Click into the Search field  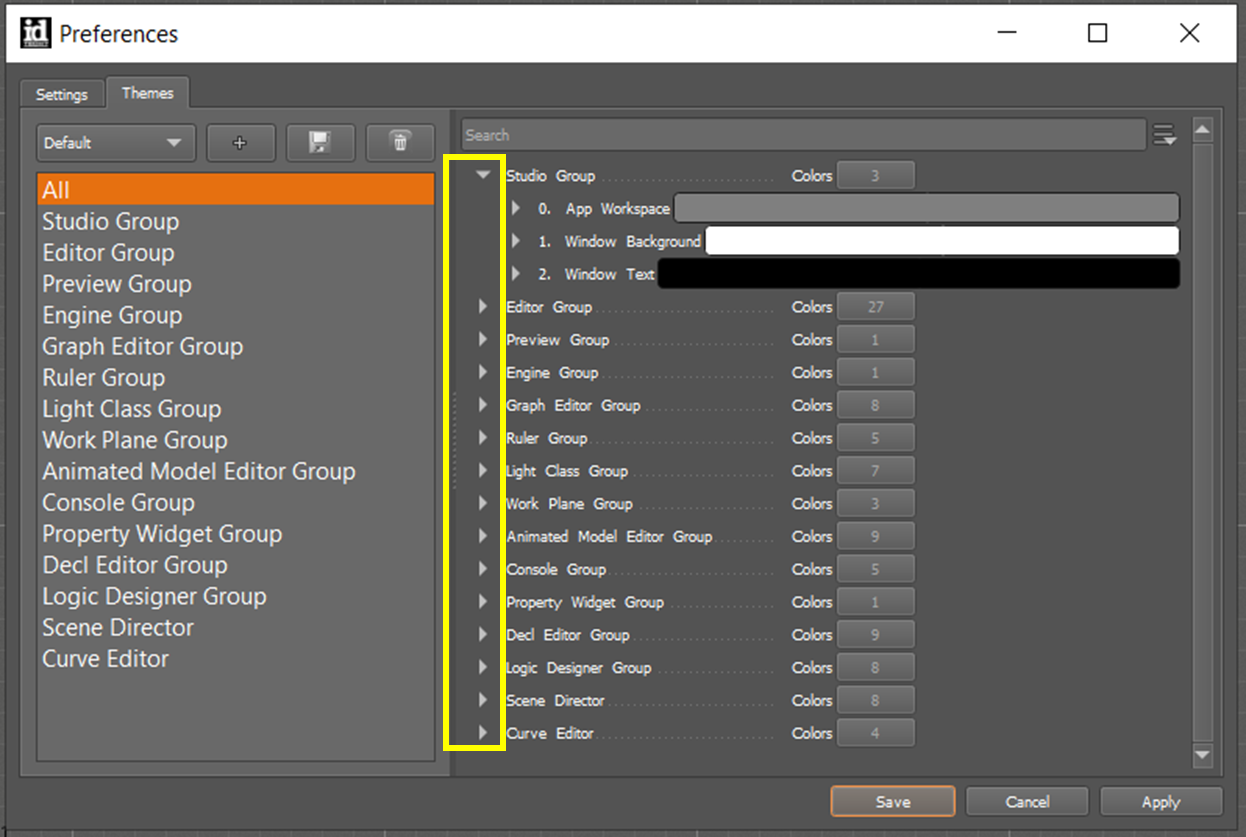coord(803,135)
